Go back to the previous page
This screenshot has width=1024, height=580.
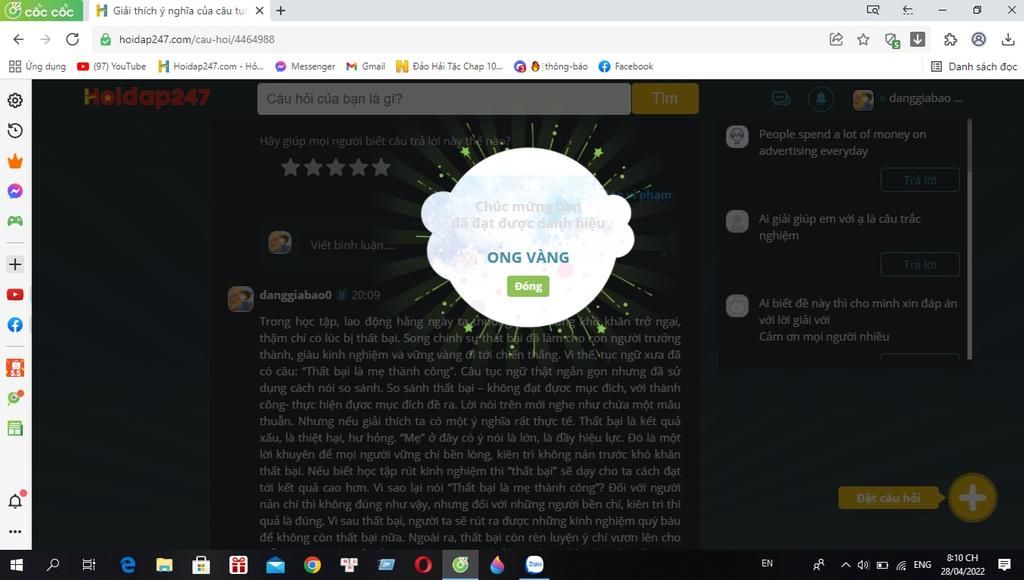pyautogui.click(x=18, y=39)
